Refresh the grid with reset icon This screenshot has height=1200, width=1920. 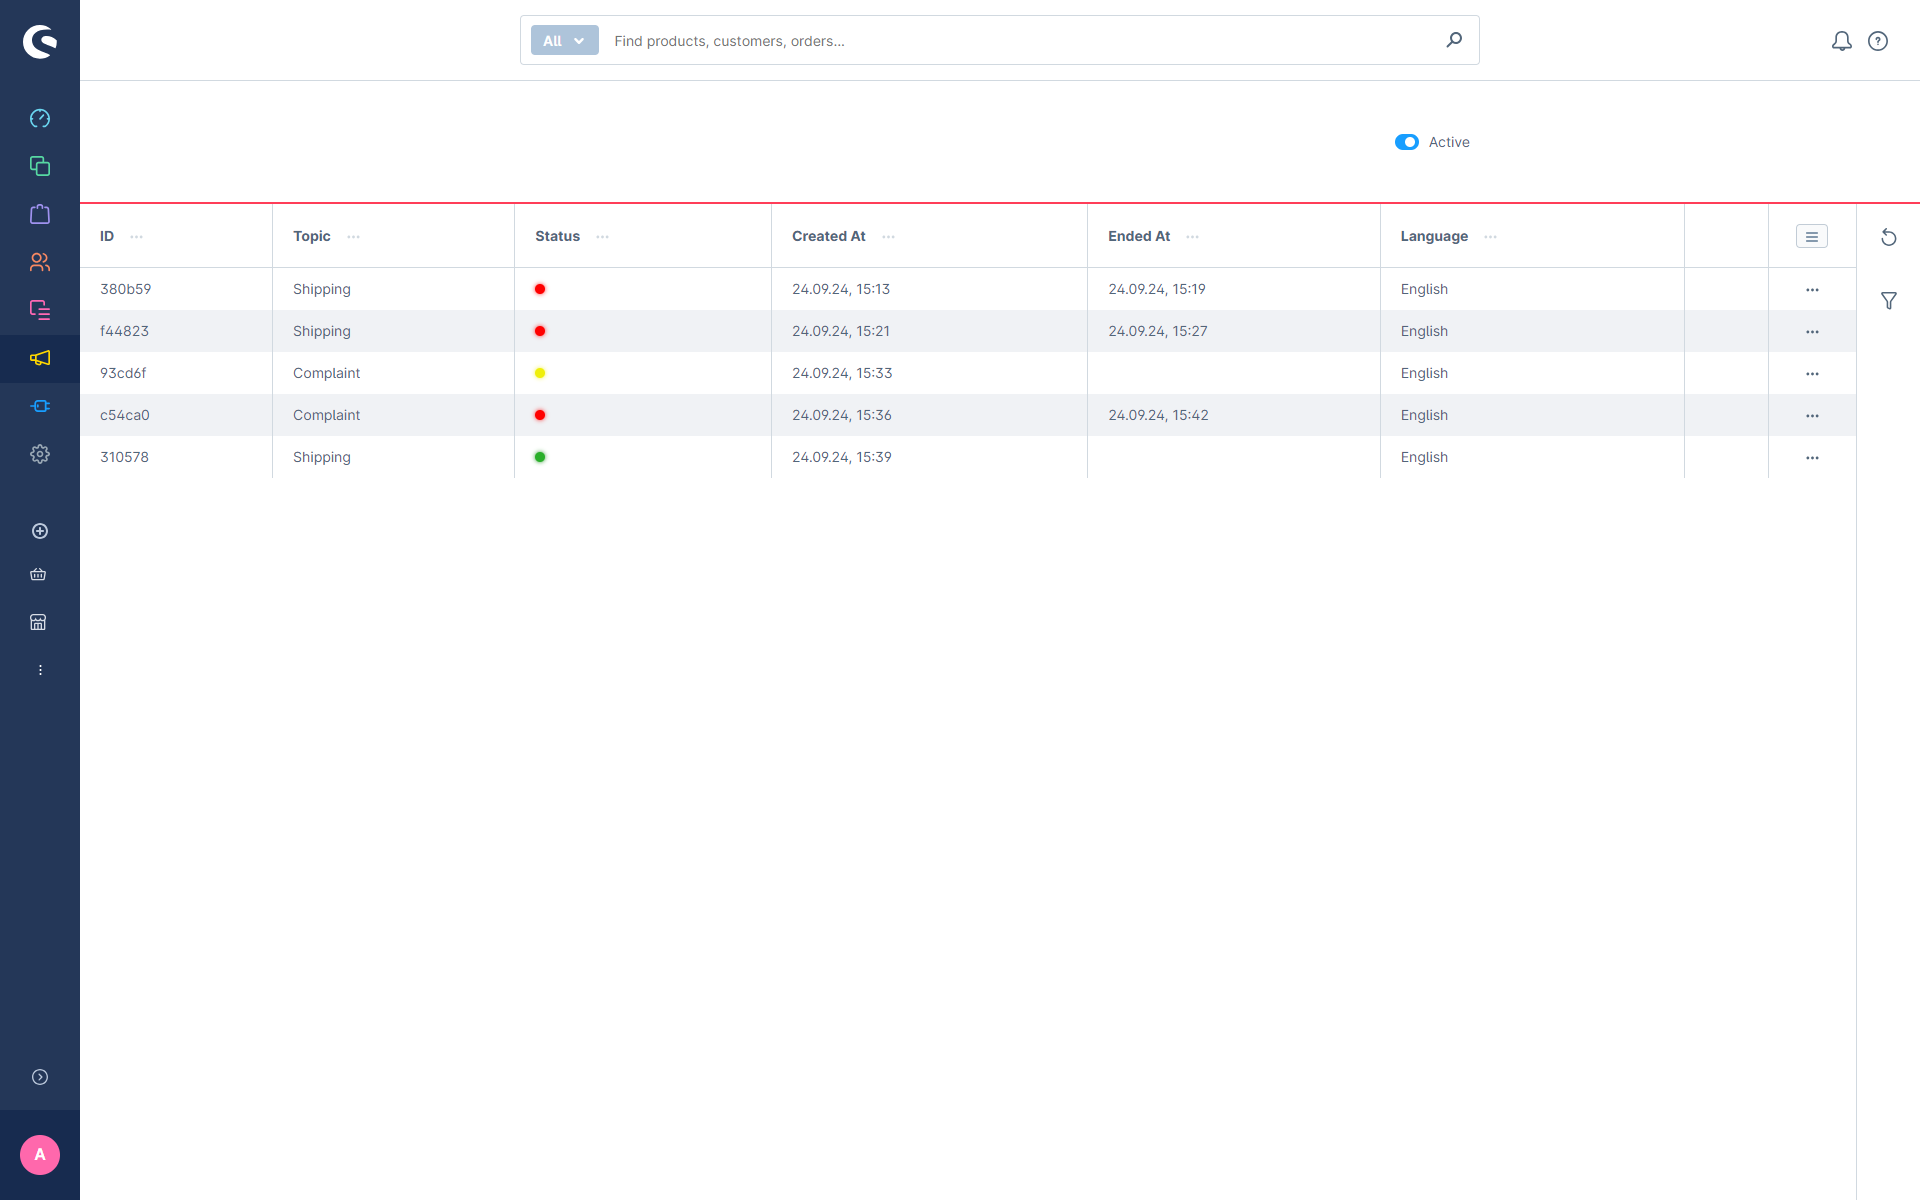point(1889,237)
